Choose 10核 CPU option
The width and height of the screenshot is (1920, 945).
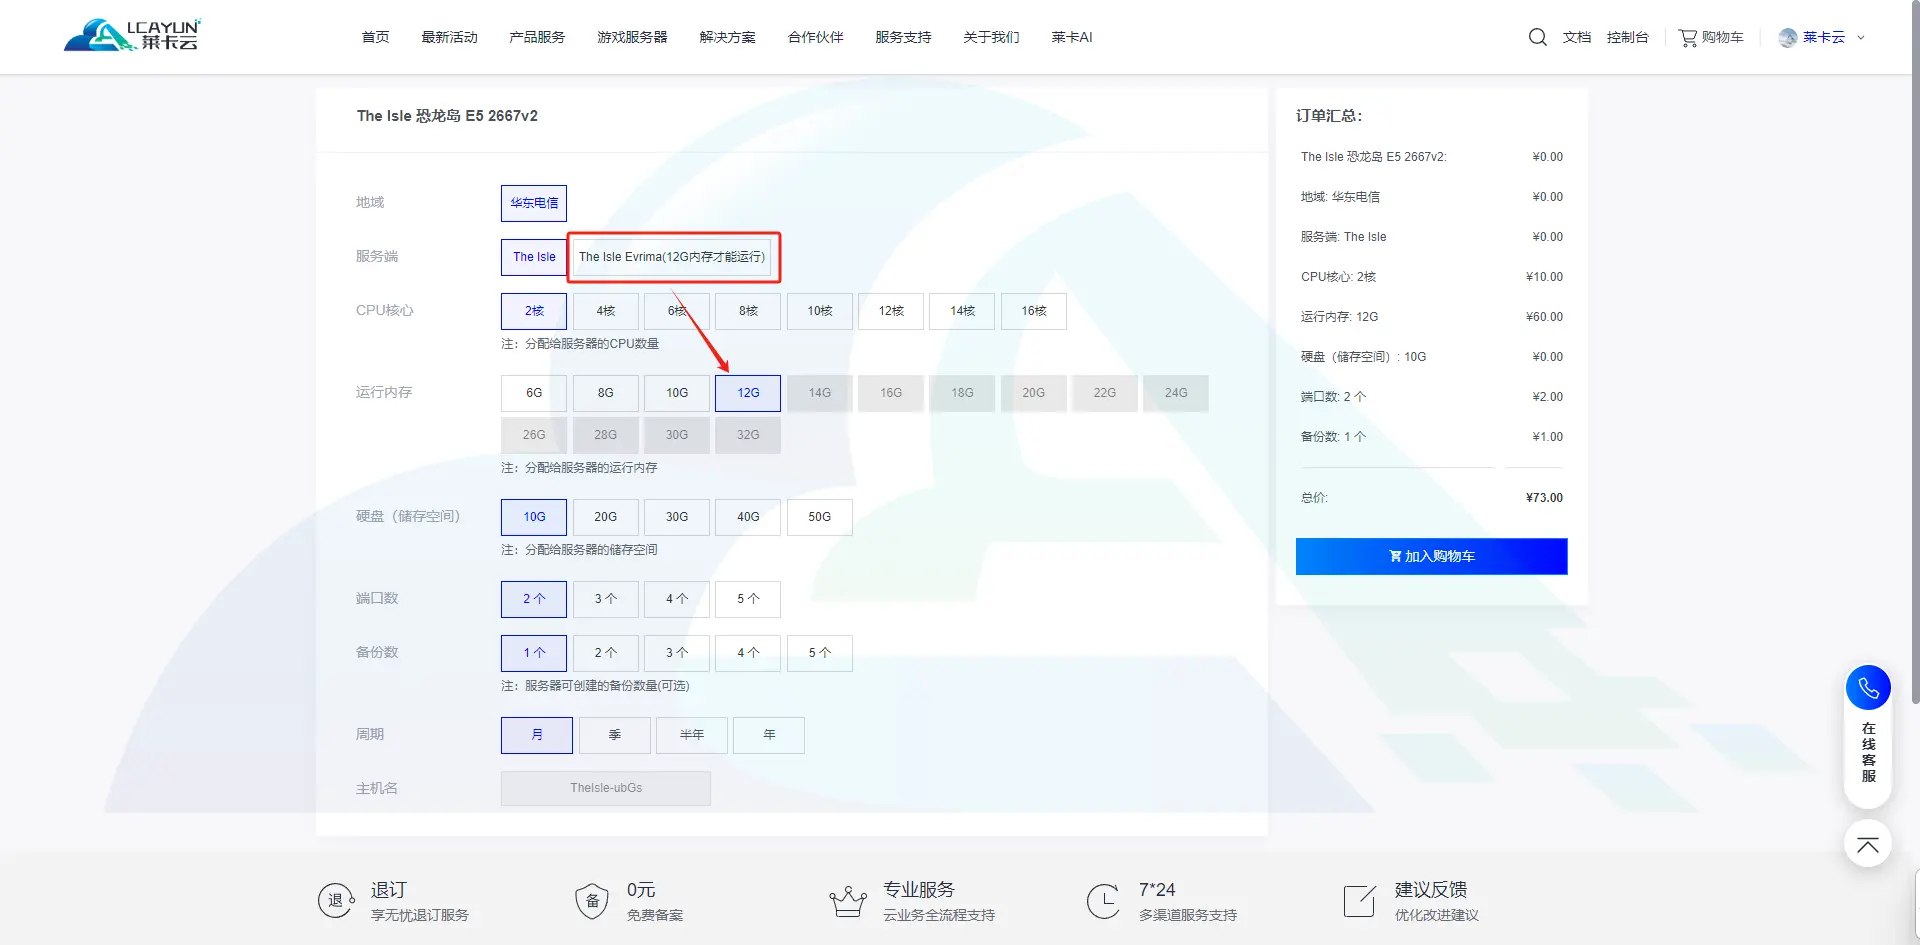pyautogui.click(x=820, y=311)
